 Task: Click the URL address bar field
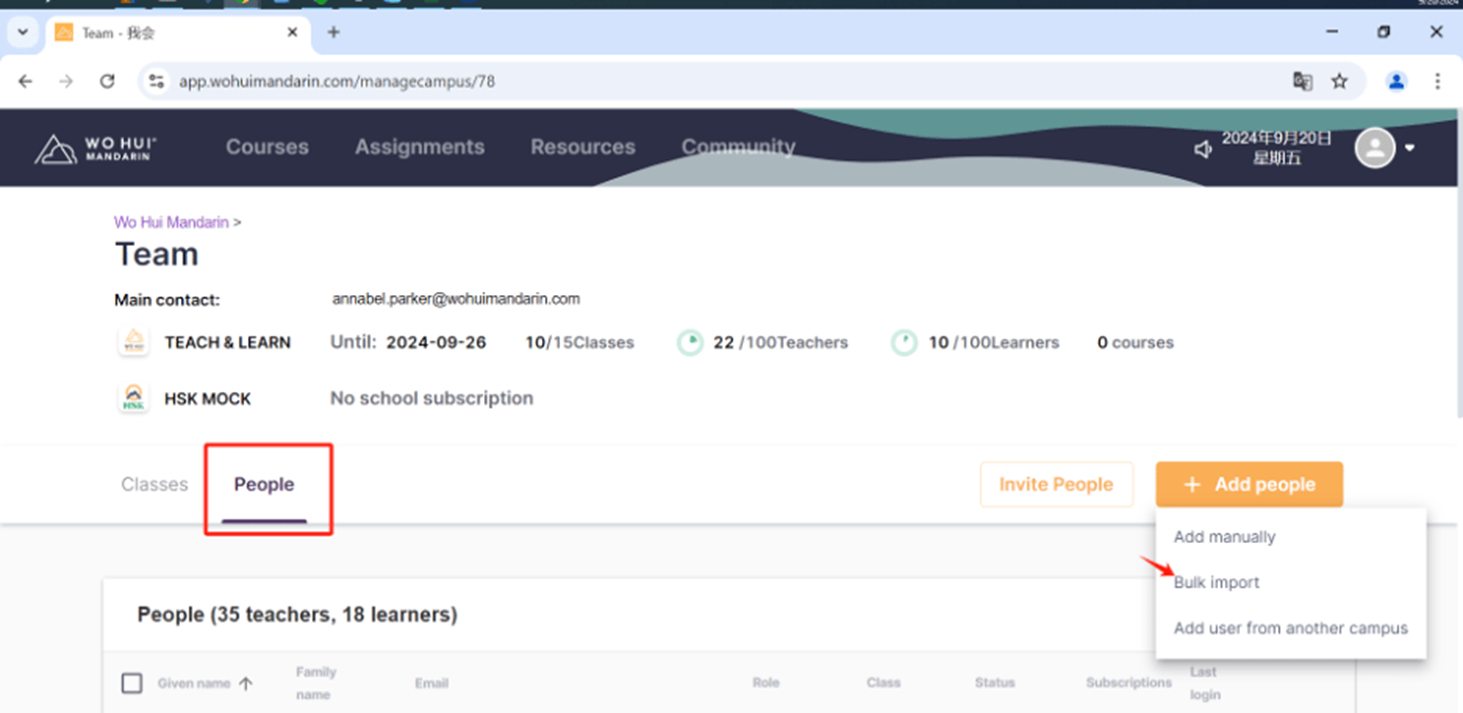tap(700, 82)
